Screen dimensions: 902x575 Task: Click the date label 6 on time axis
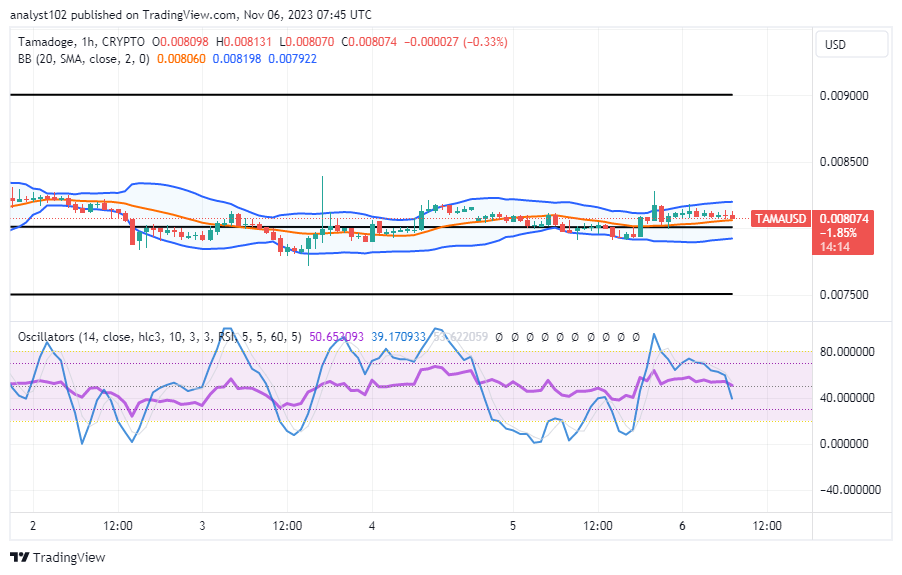[682, 526]
